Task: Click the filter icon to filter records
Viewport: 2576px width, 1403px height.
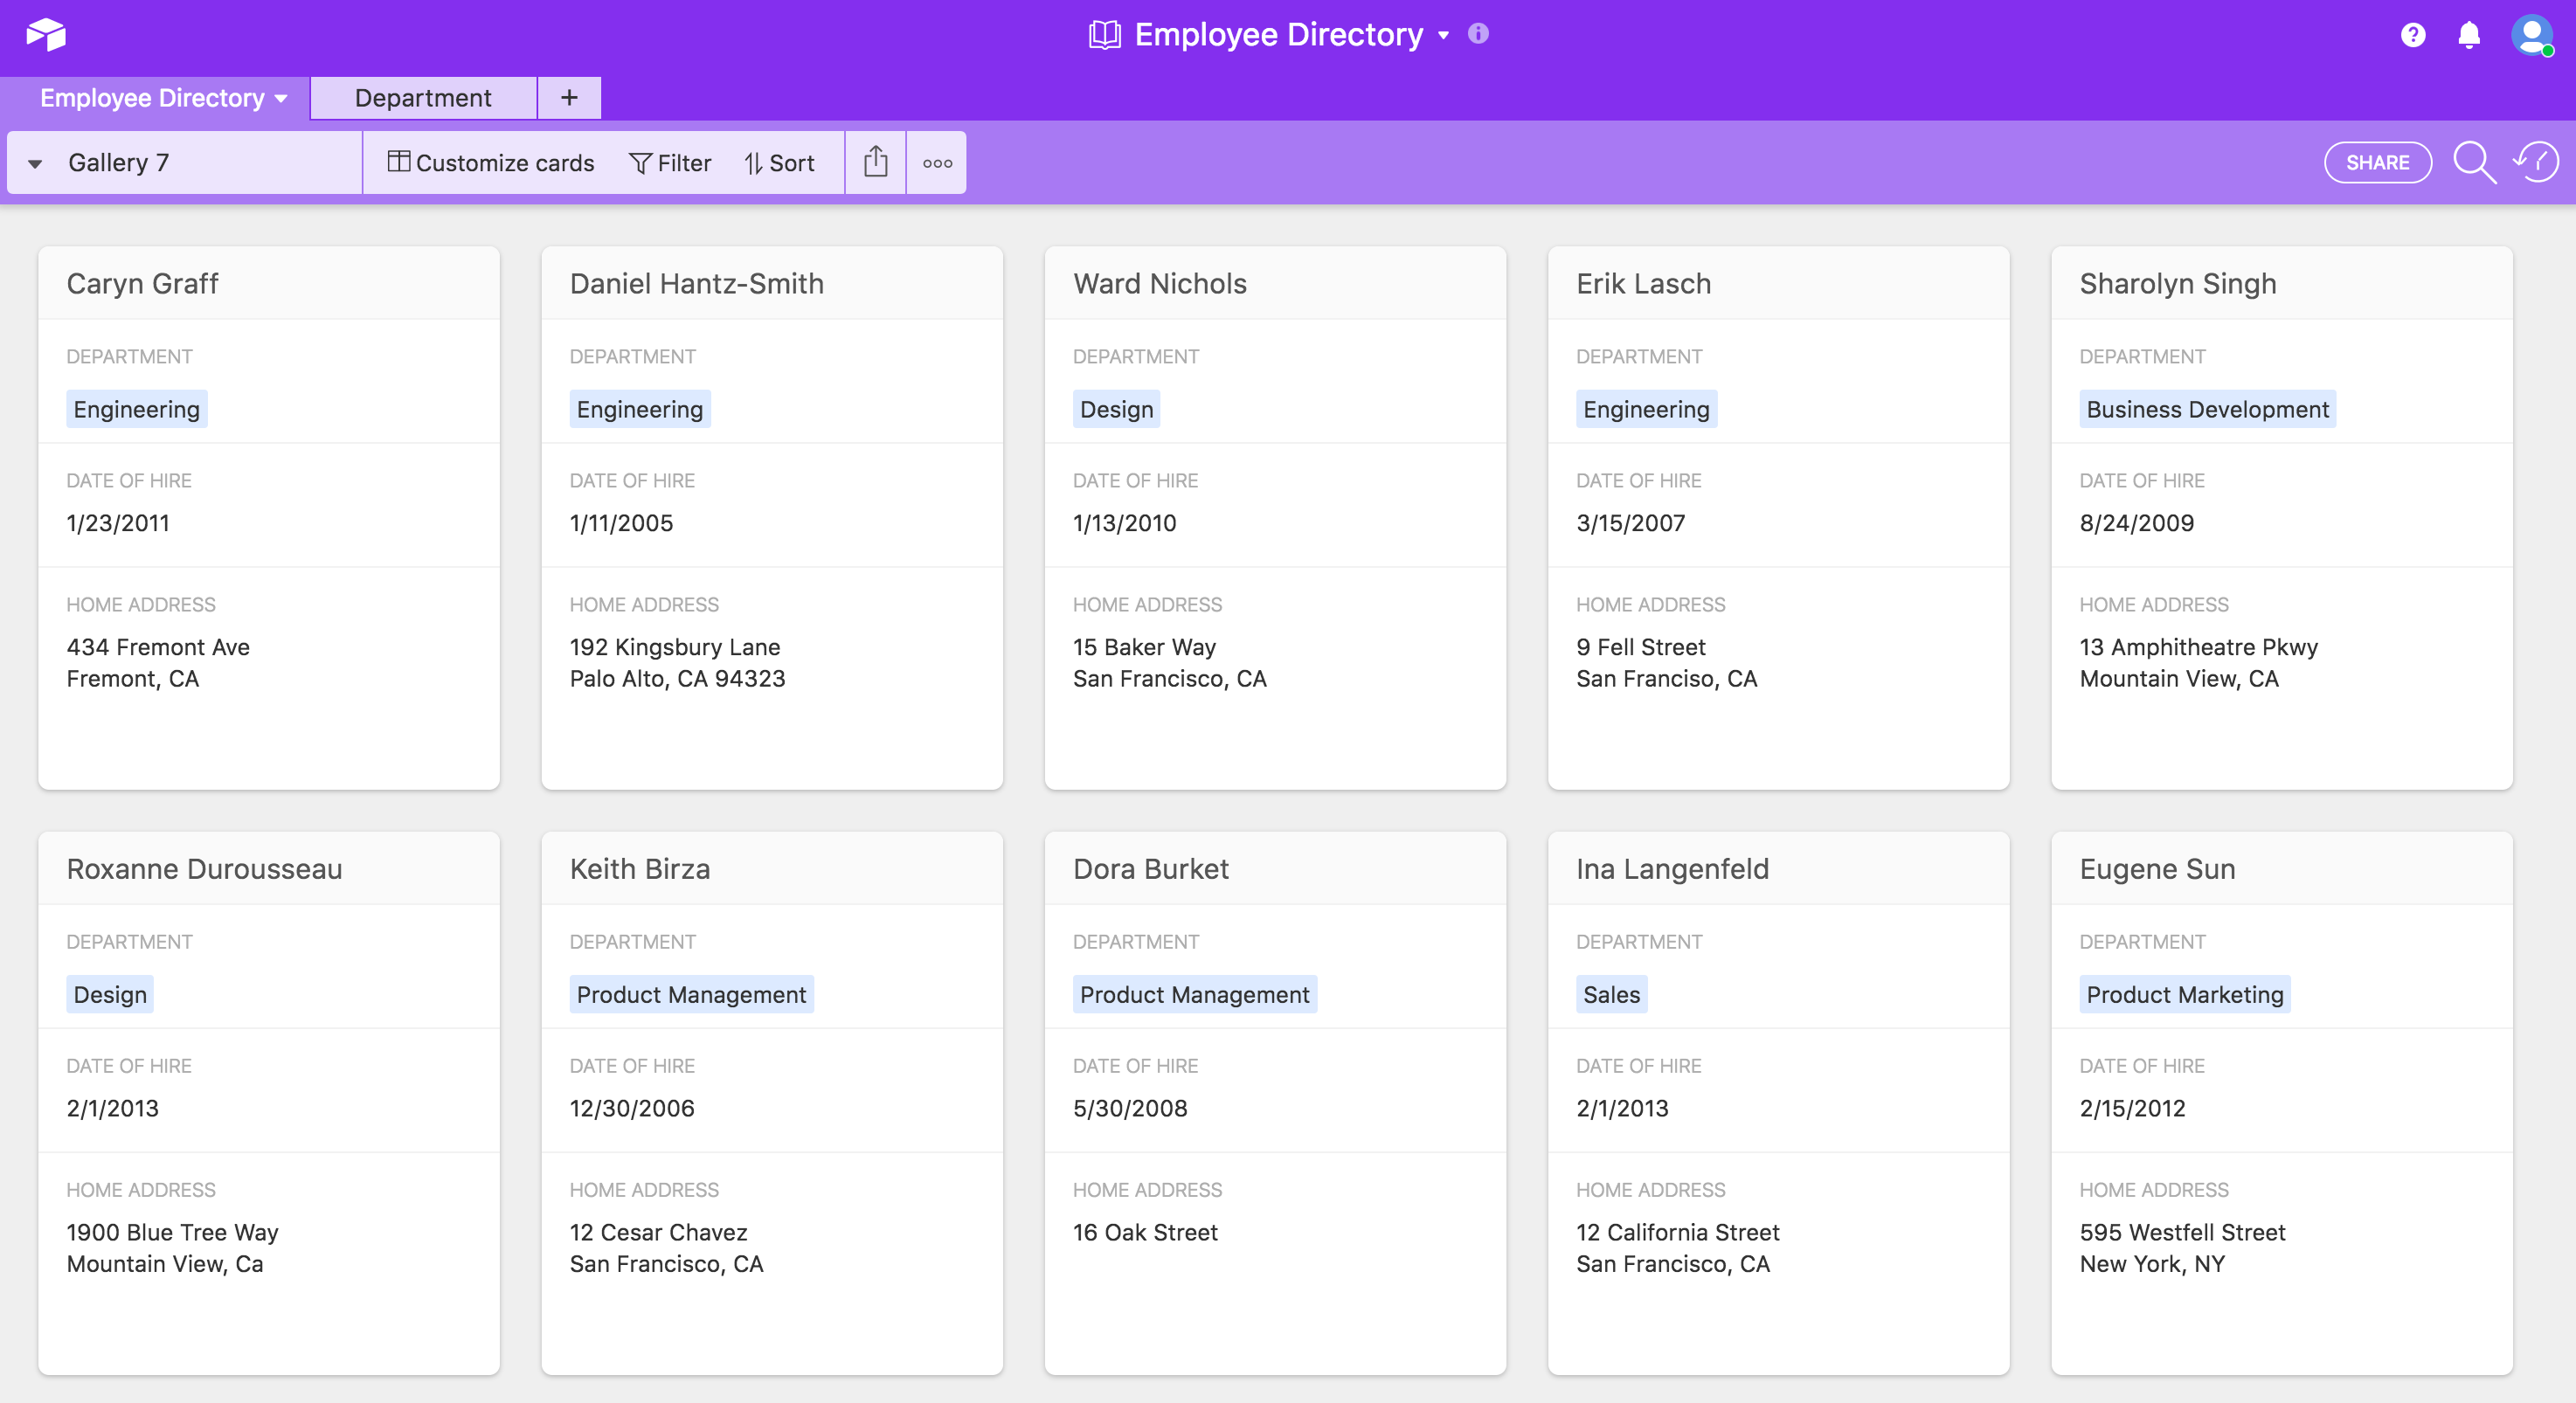Action: (668, 162)
